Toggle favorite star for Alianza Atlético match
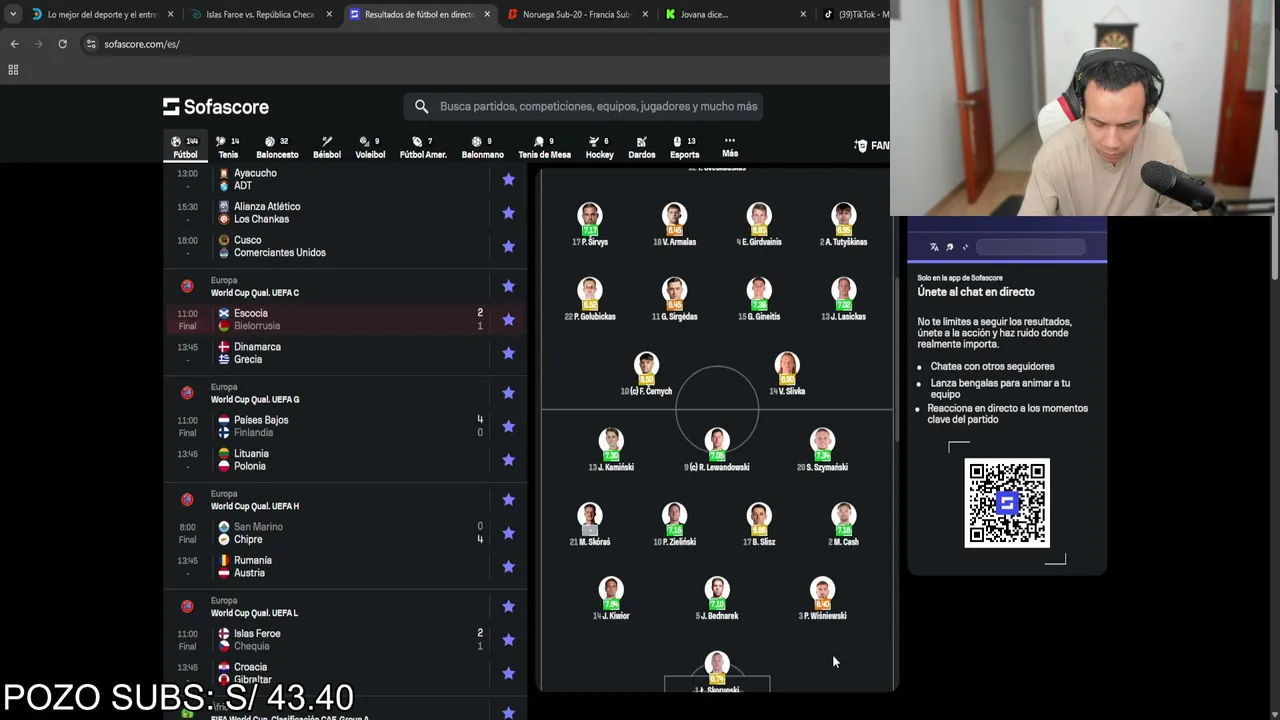 tap(508, 213)
